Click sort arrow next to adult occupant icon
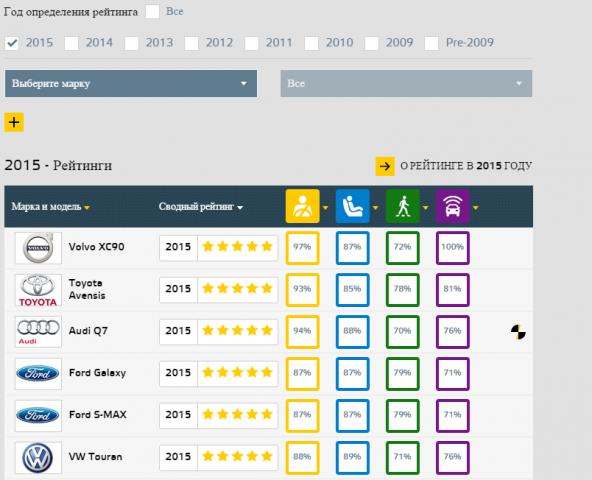The image size is (592, 480). pos(325,207)
